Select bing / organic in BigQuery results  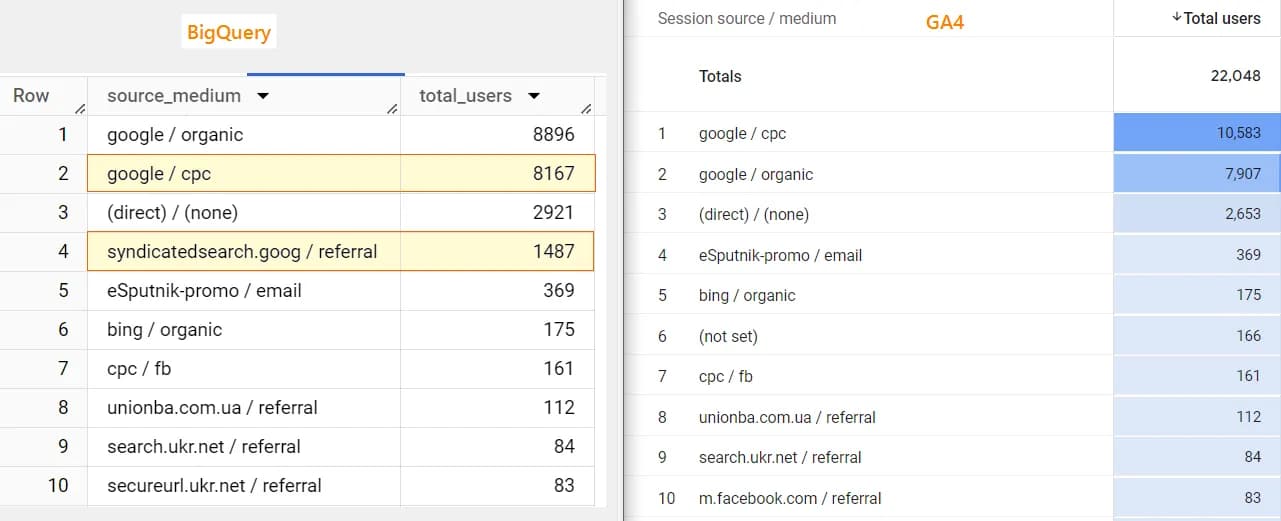(165, 330)
